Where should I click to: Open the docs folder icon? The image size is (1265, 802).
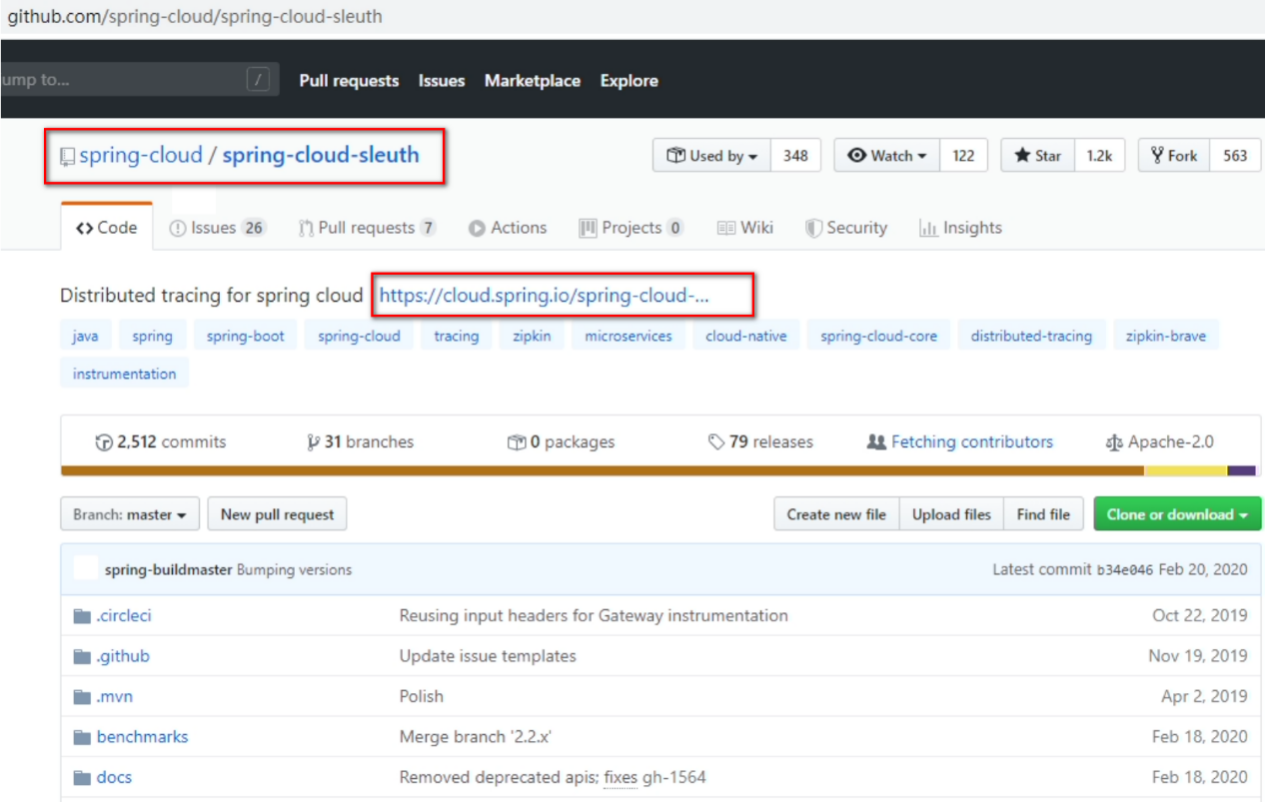(x=82, y=777)
